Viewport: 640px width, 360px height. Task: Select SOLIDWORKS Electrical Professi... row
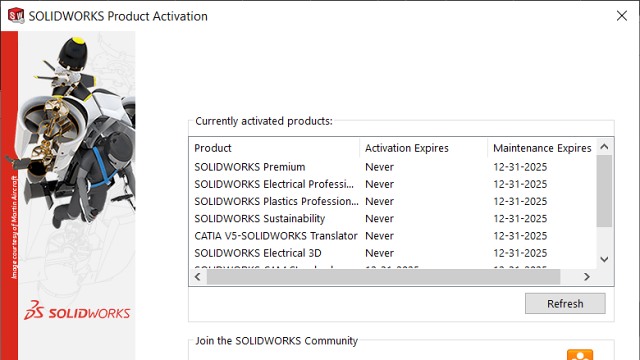pyautogui.click(x=393, y=184)
